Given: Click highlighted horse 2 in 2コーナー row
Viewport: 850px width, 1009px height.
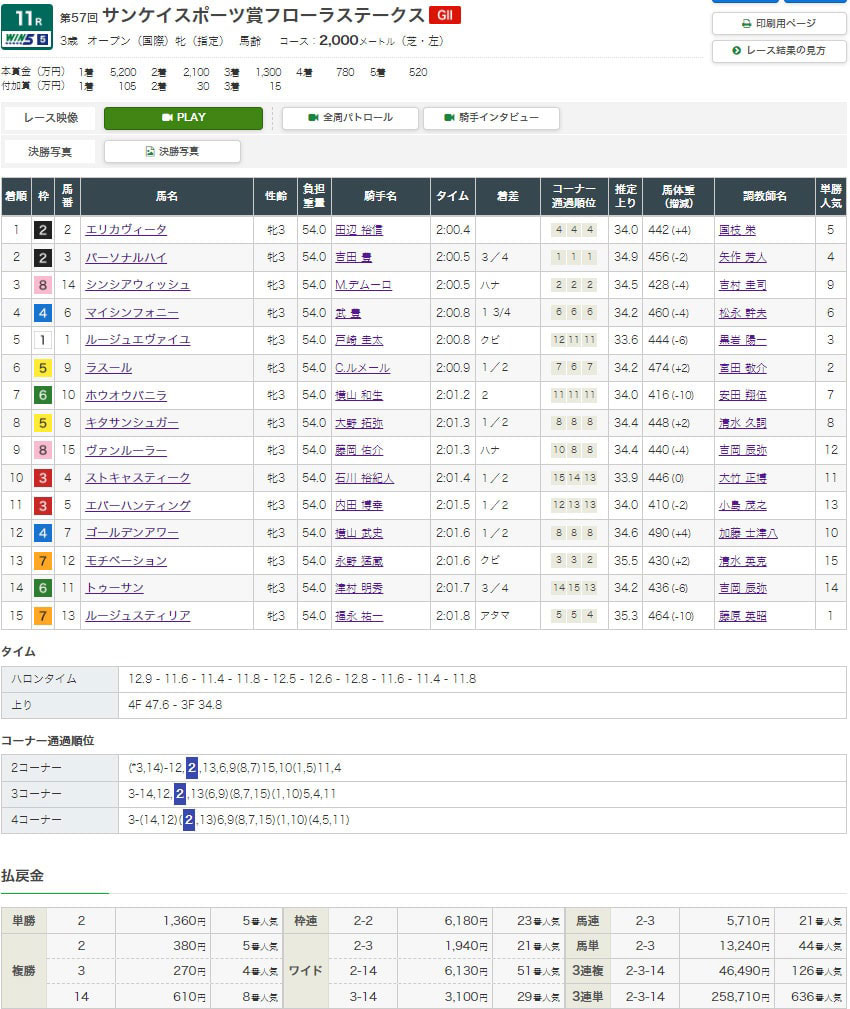Looking at the screenshot, I should tap(191, 768).
